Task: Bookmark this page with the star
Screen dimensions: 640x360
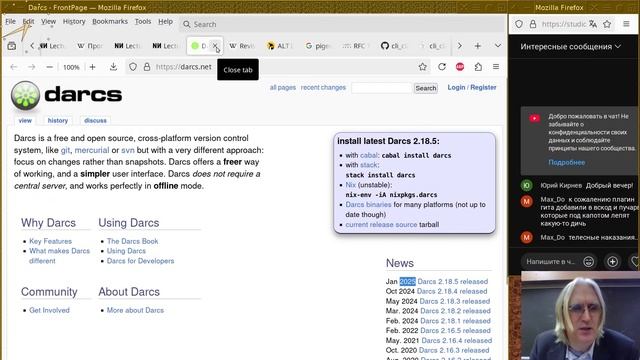Action: [x=422, y=67]
